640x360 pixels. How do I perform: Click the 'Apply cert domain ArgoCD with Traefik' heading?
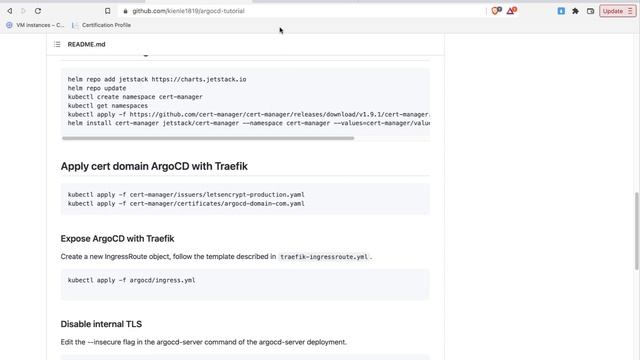point(154,166)
